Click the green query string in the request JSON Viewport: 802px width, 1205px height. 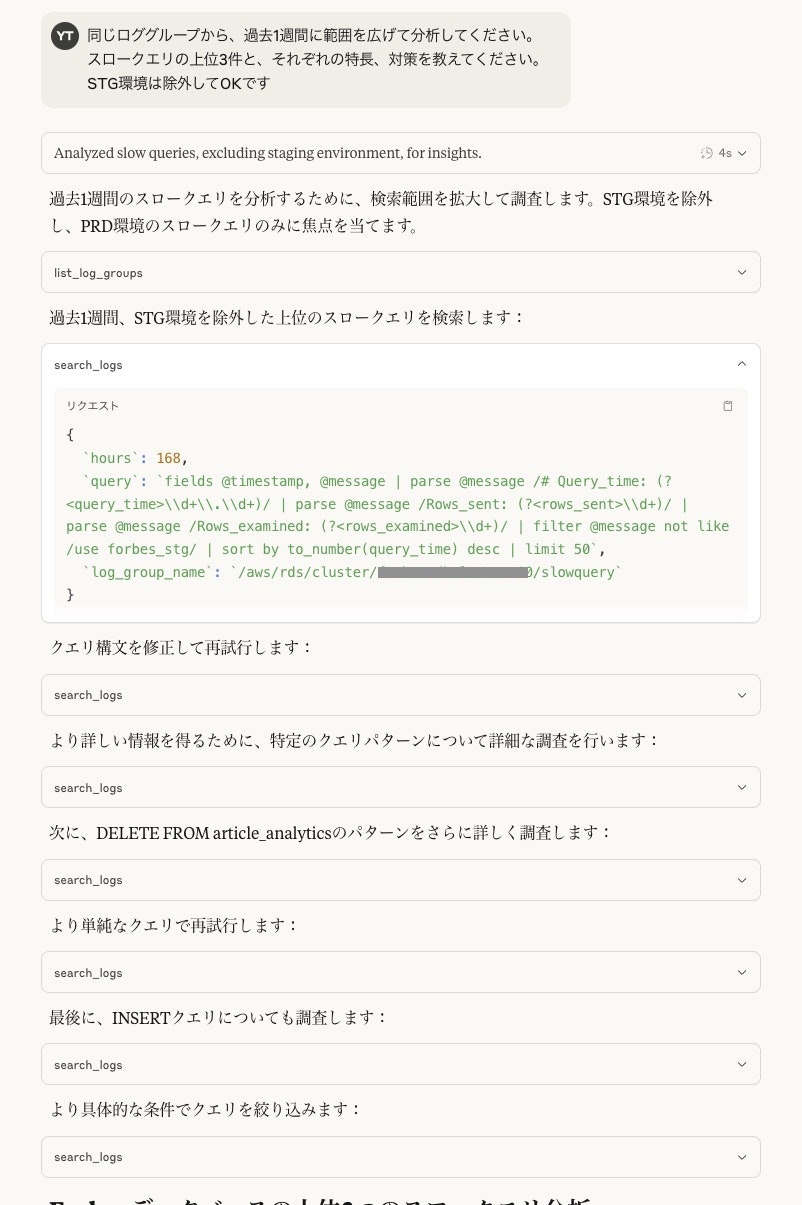pyautogui.click(x=400, y=503)
